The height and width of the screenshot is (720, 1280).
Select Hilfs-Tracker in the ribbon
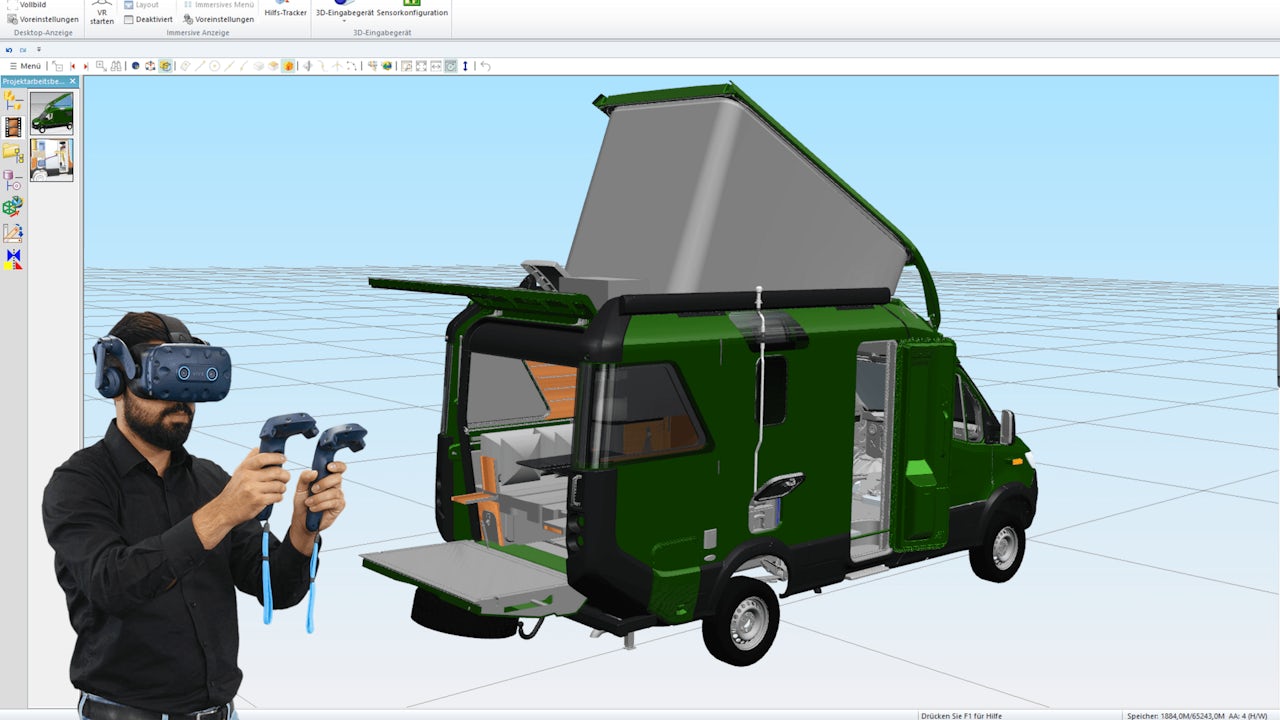click(x=284, y=13)
